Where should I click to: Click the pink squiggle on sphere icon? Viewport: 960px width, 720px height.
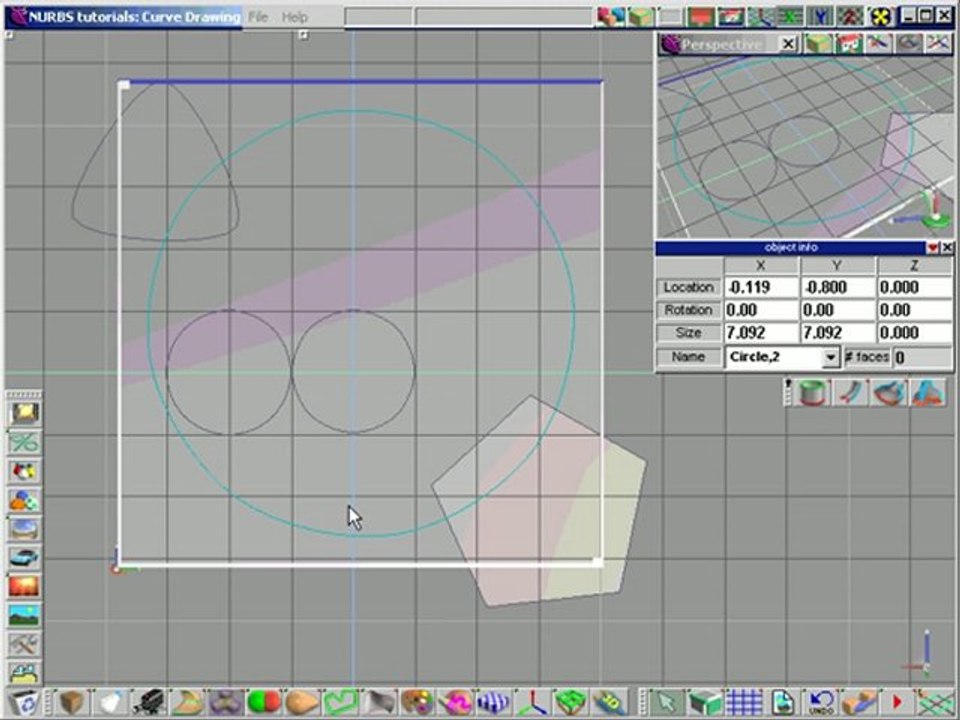click(455, 702)
